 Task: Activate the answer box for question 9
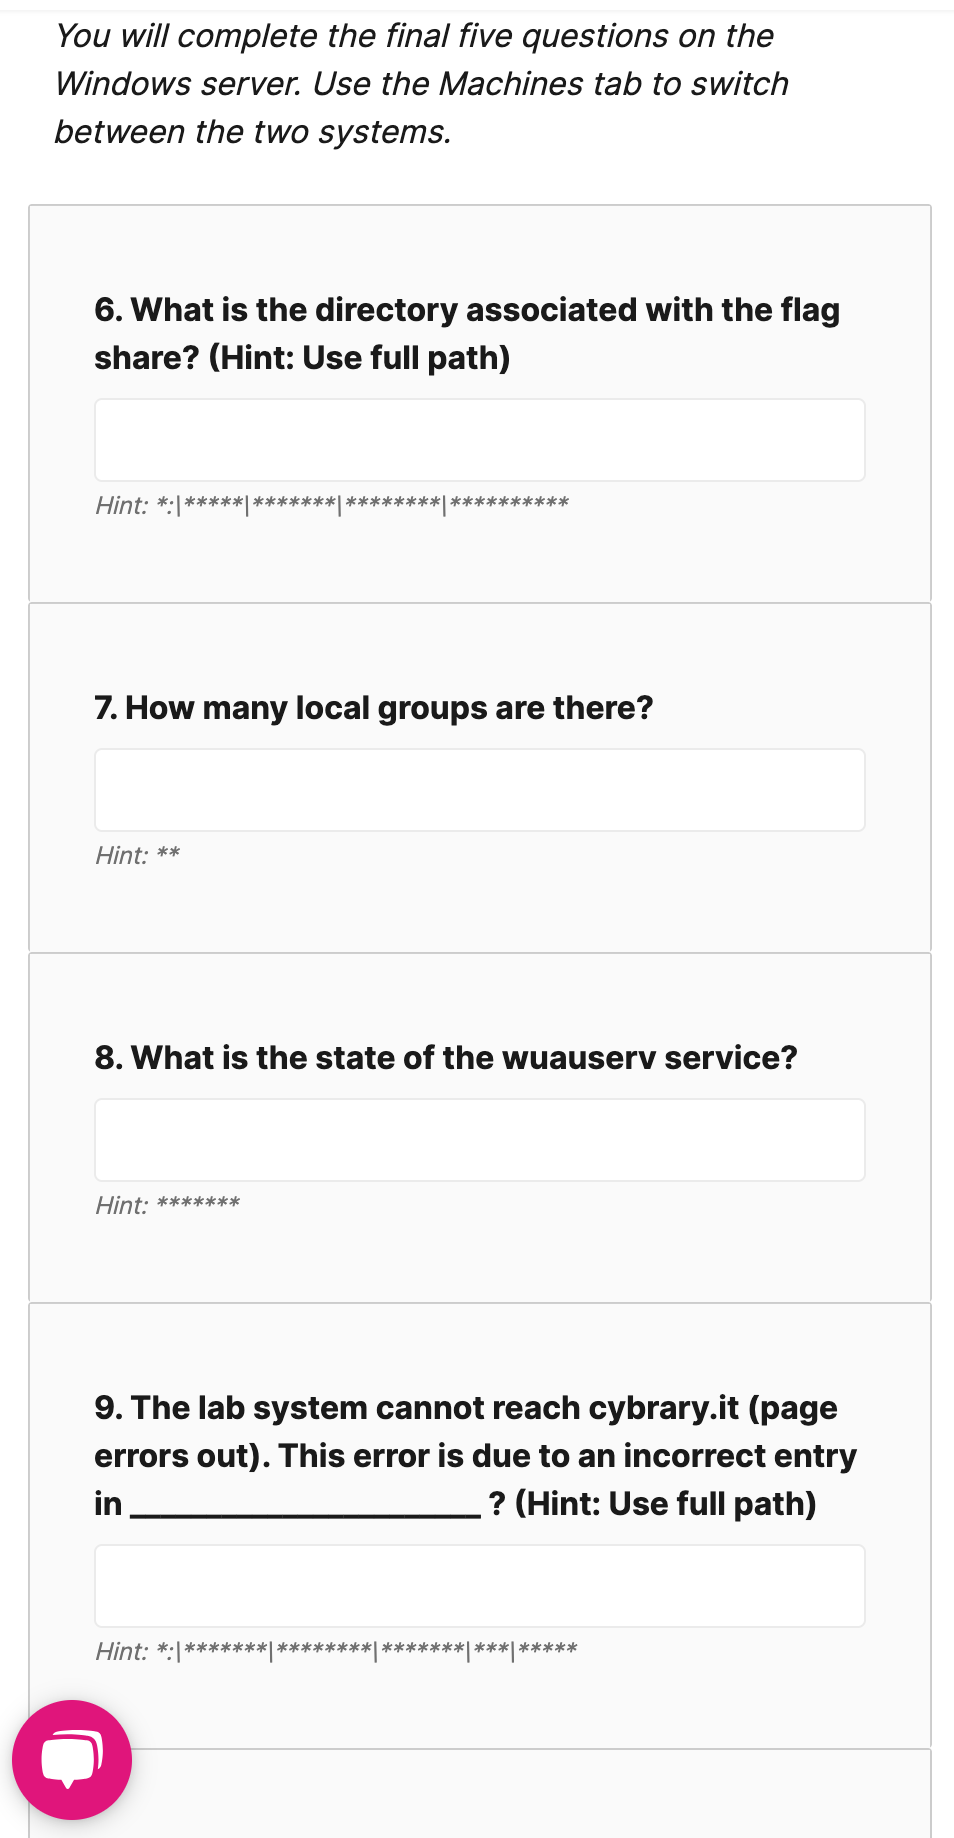480,1586
